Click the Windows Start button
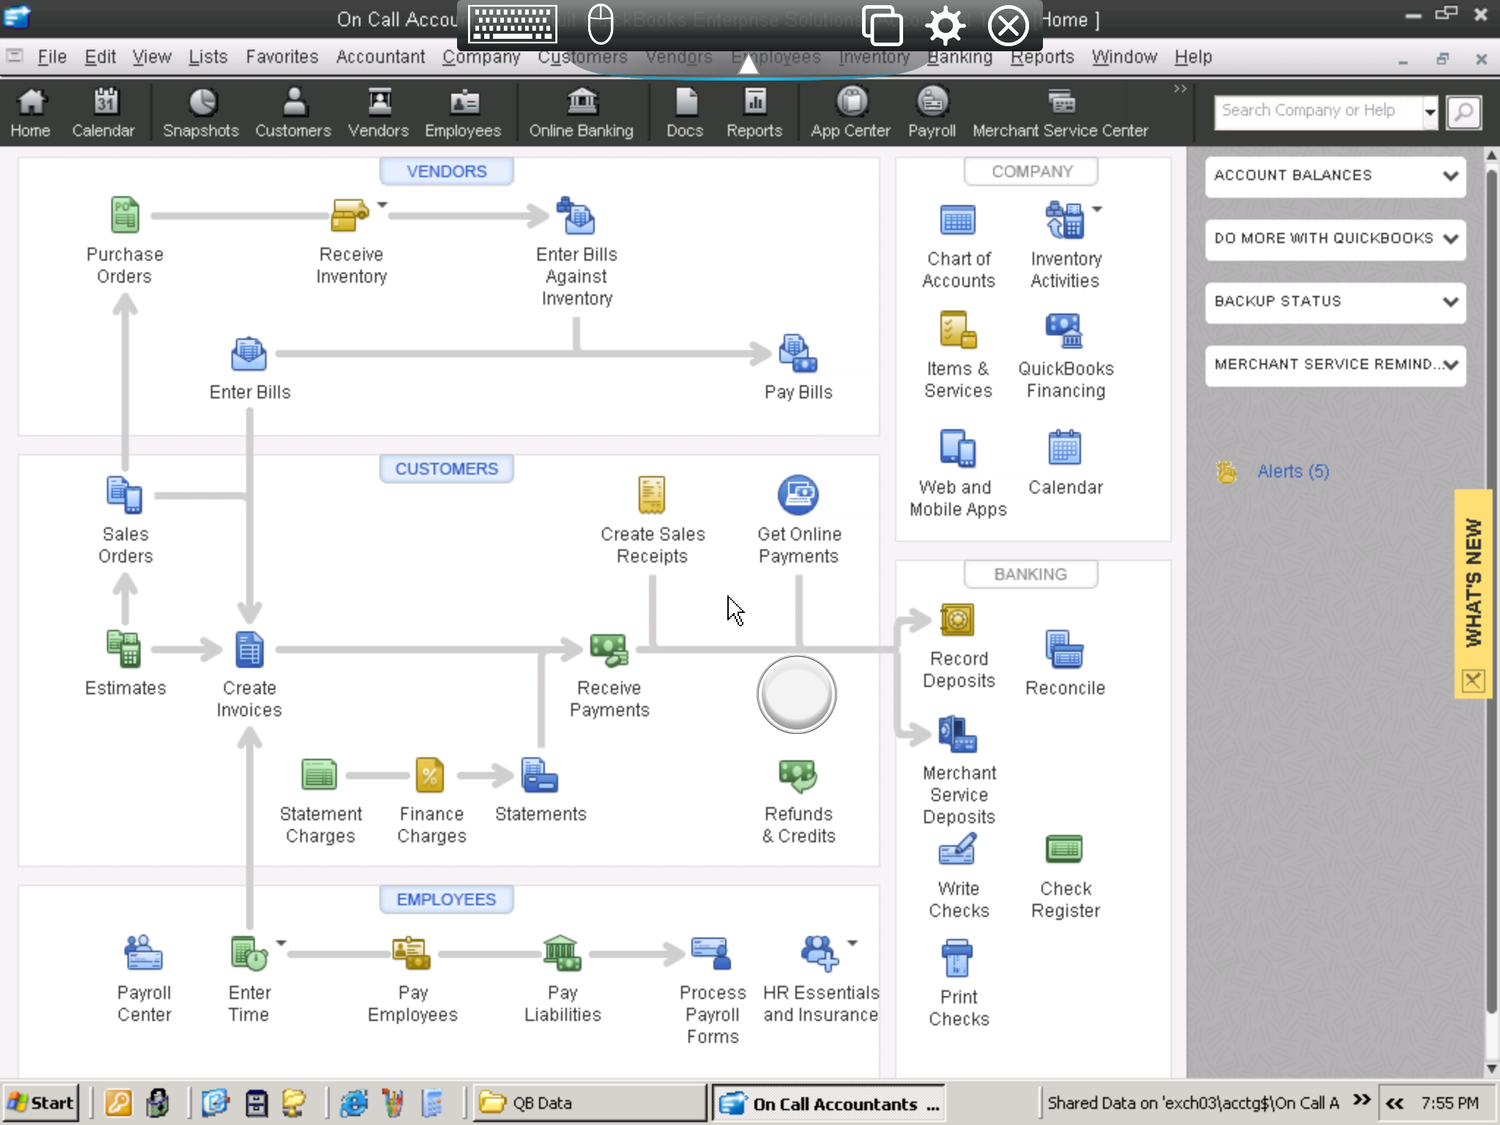The height and width of the screenshot is (1125, 1500). pos(41,1103)
